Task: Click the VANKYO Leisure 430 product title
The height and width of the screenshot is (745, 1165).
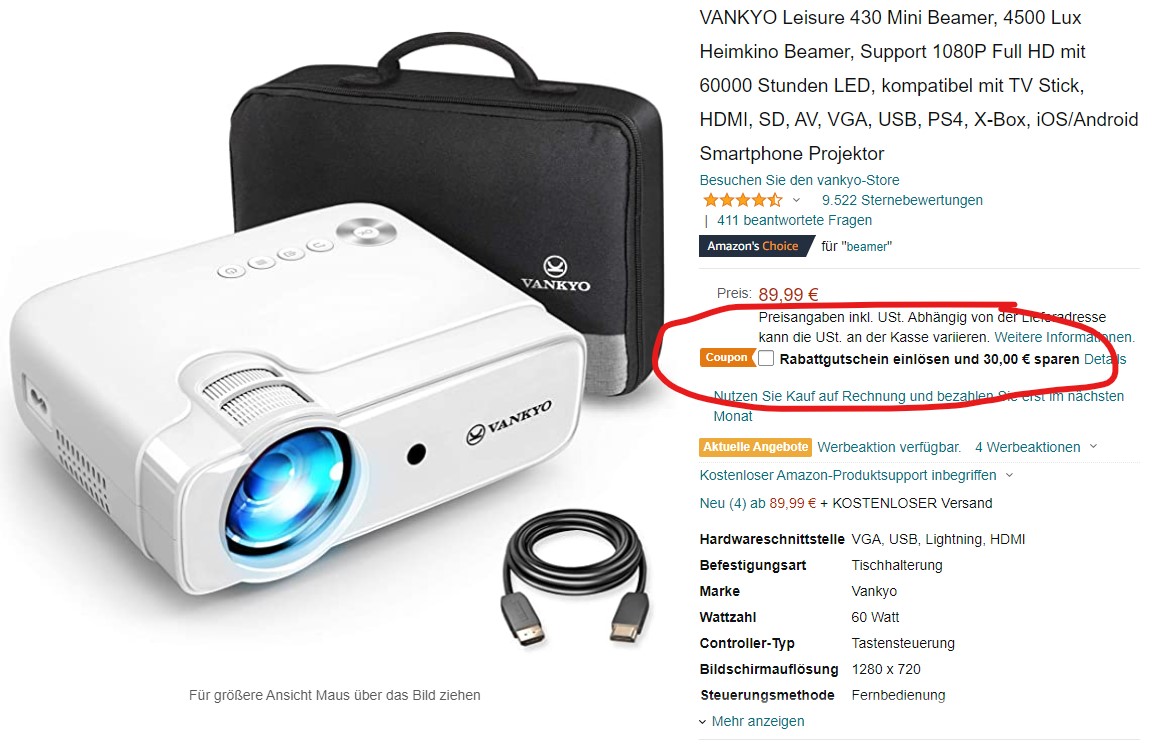Action: click(919, 85)
